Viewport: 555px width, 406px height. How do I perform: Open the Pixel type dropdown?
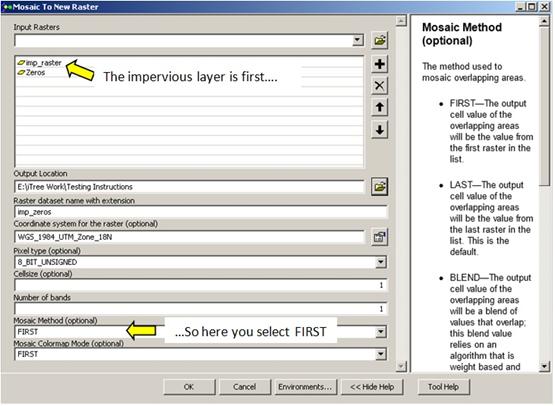[381, 262]
